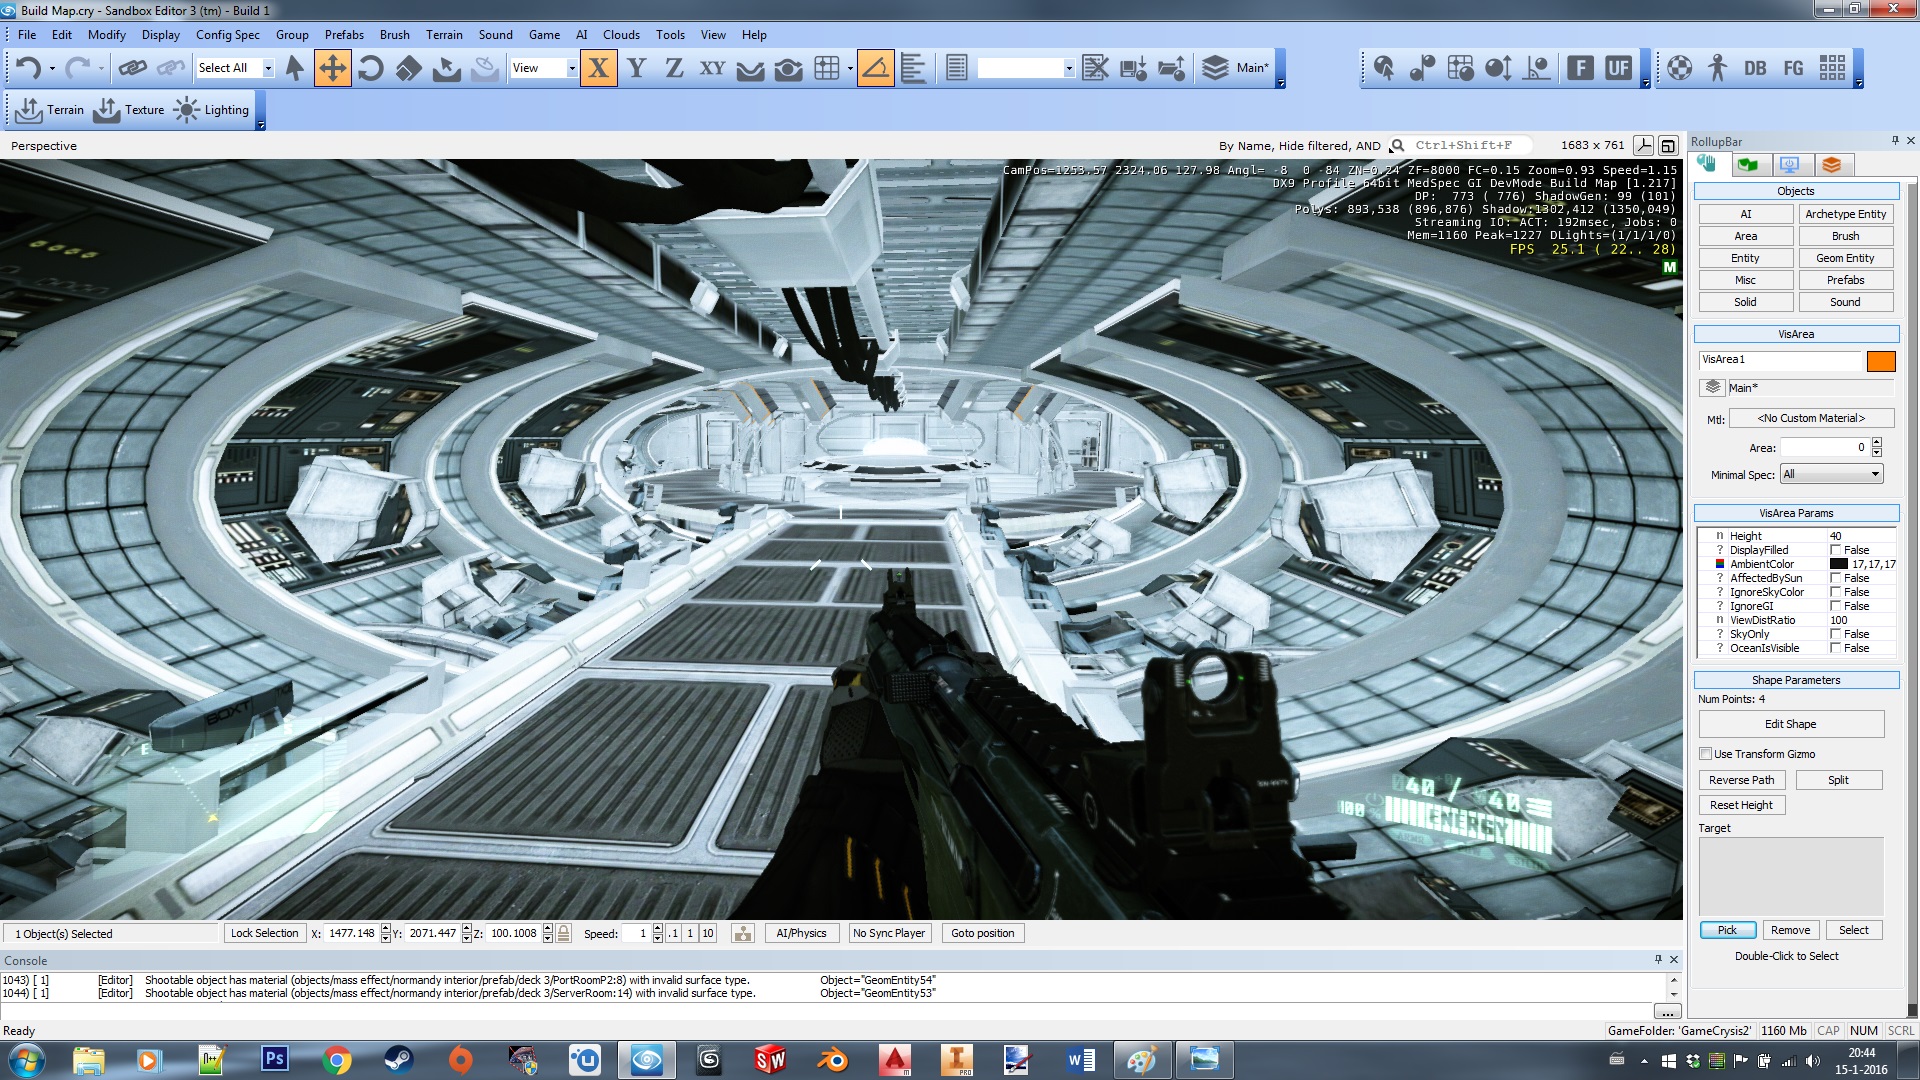Lock movement to the Y axis
The width and height of the screenshot is (1920, 1080).
tap(636, 68)
